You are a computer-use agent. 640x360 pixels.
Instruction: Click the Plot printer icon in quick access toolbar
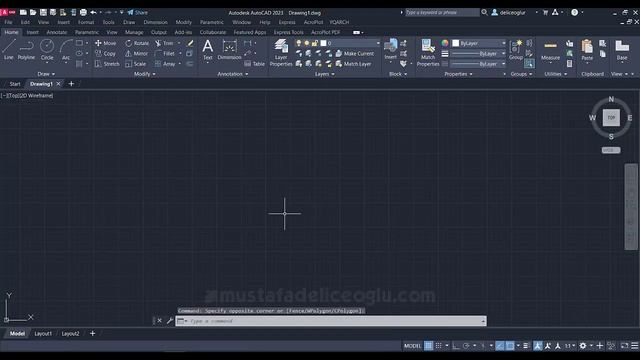pos(83,13)
